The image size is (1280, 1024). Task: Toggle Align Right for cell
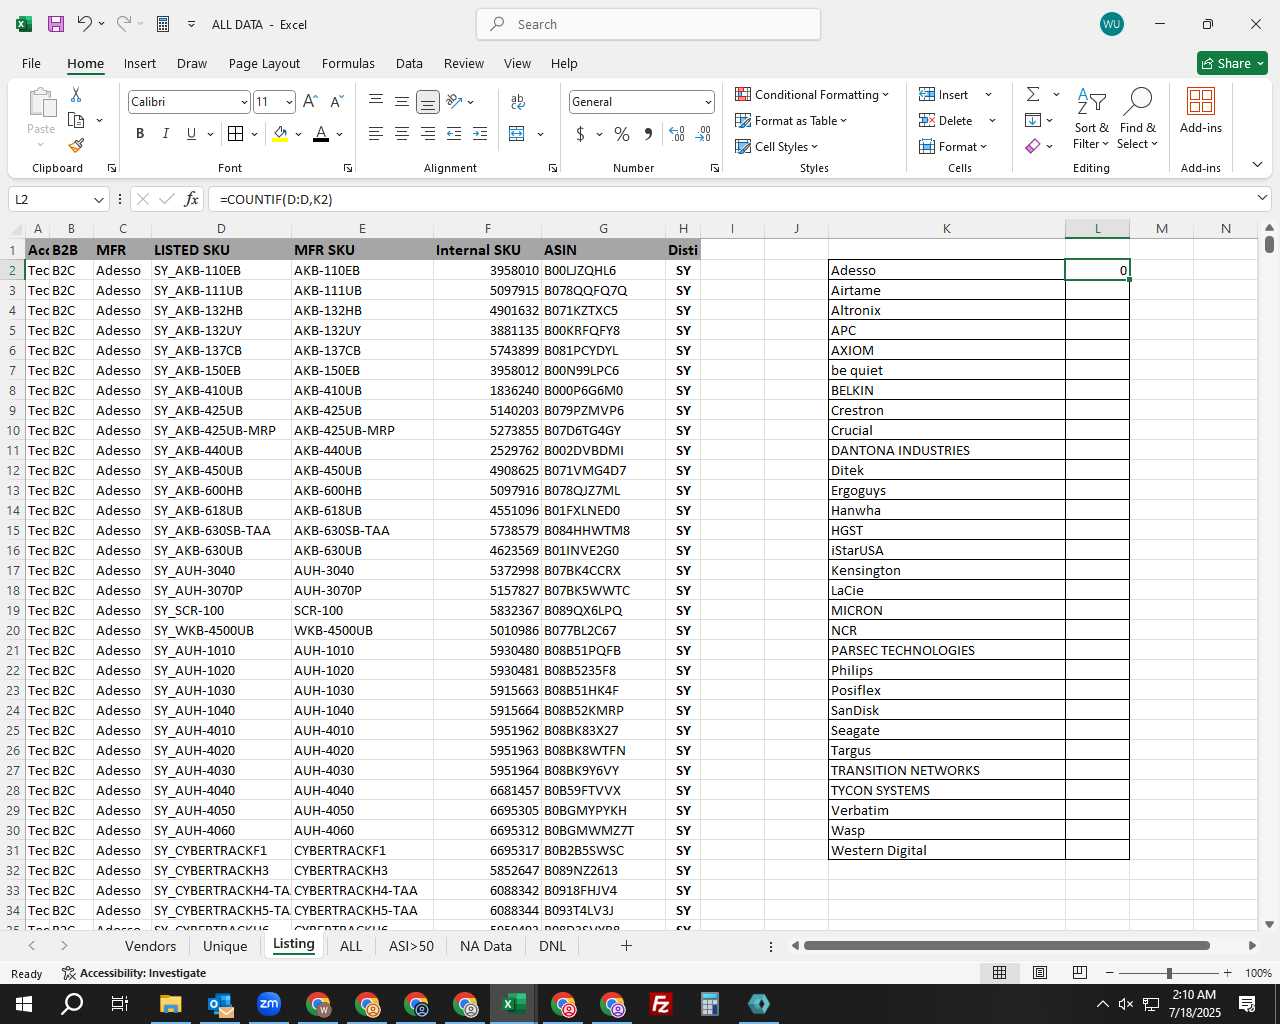click(x=428, y=134)
